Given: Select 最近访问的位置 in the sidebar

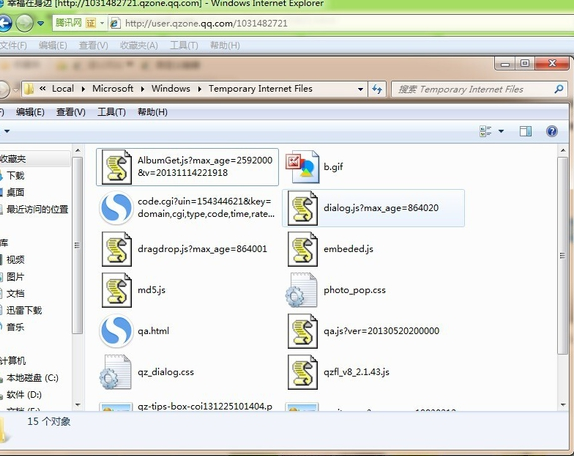Looking at the screenshot, I should click(x=37, y=209).
